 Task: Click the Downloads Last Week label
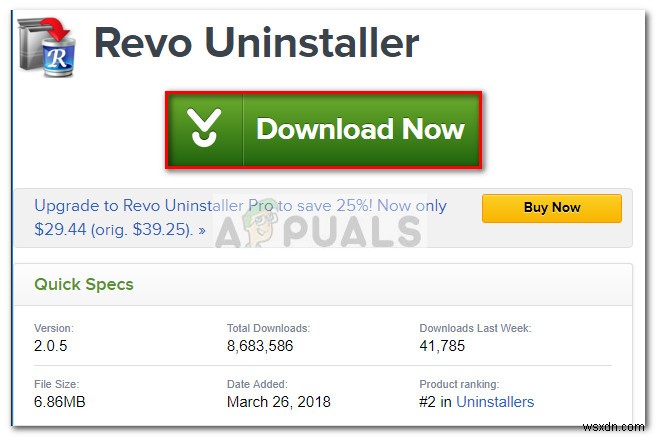pyautogui.click(x=475, y=327)
